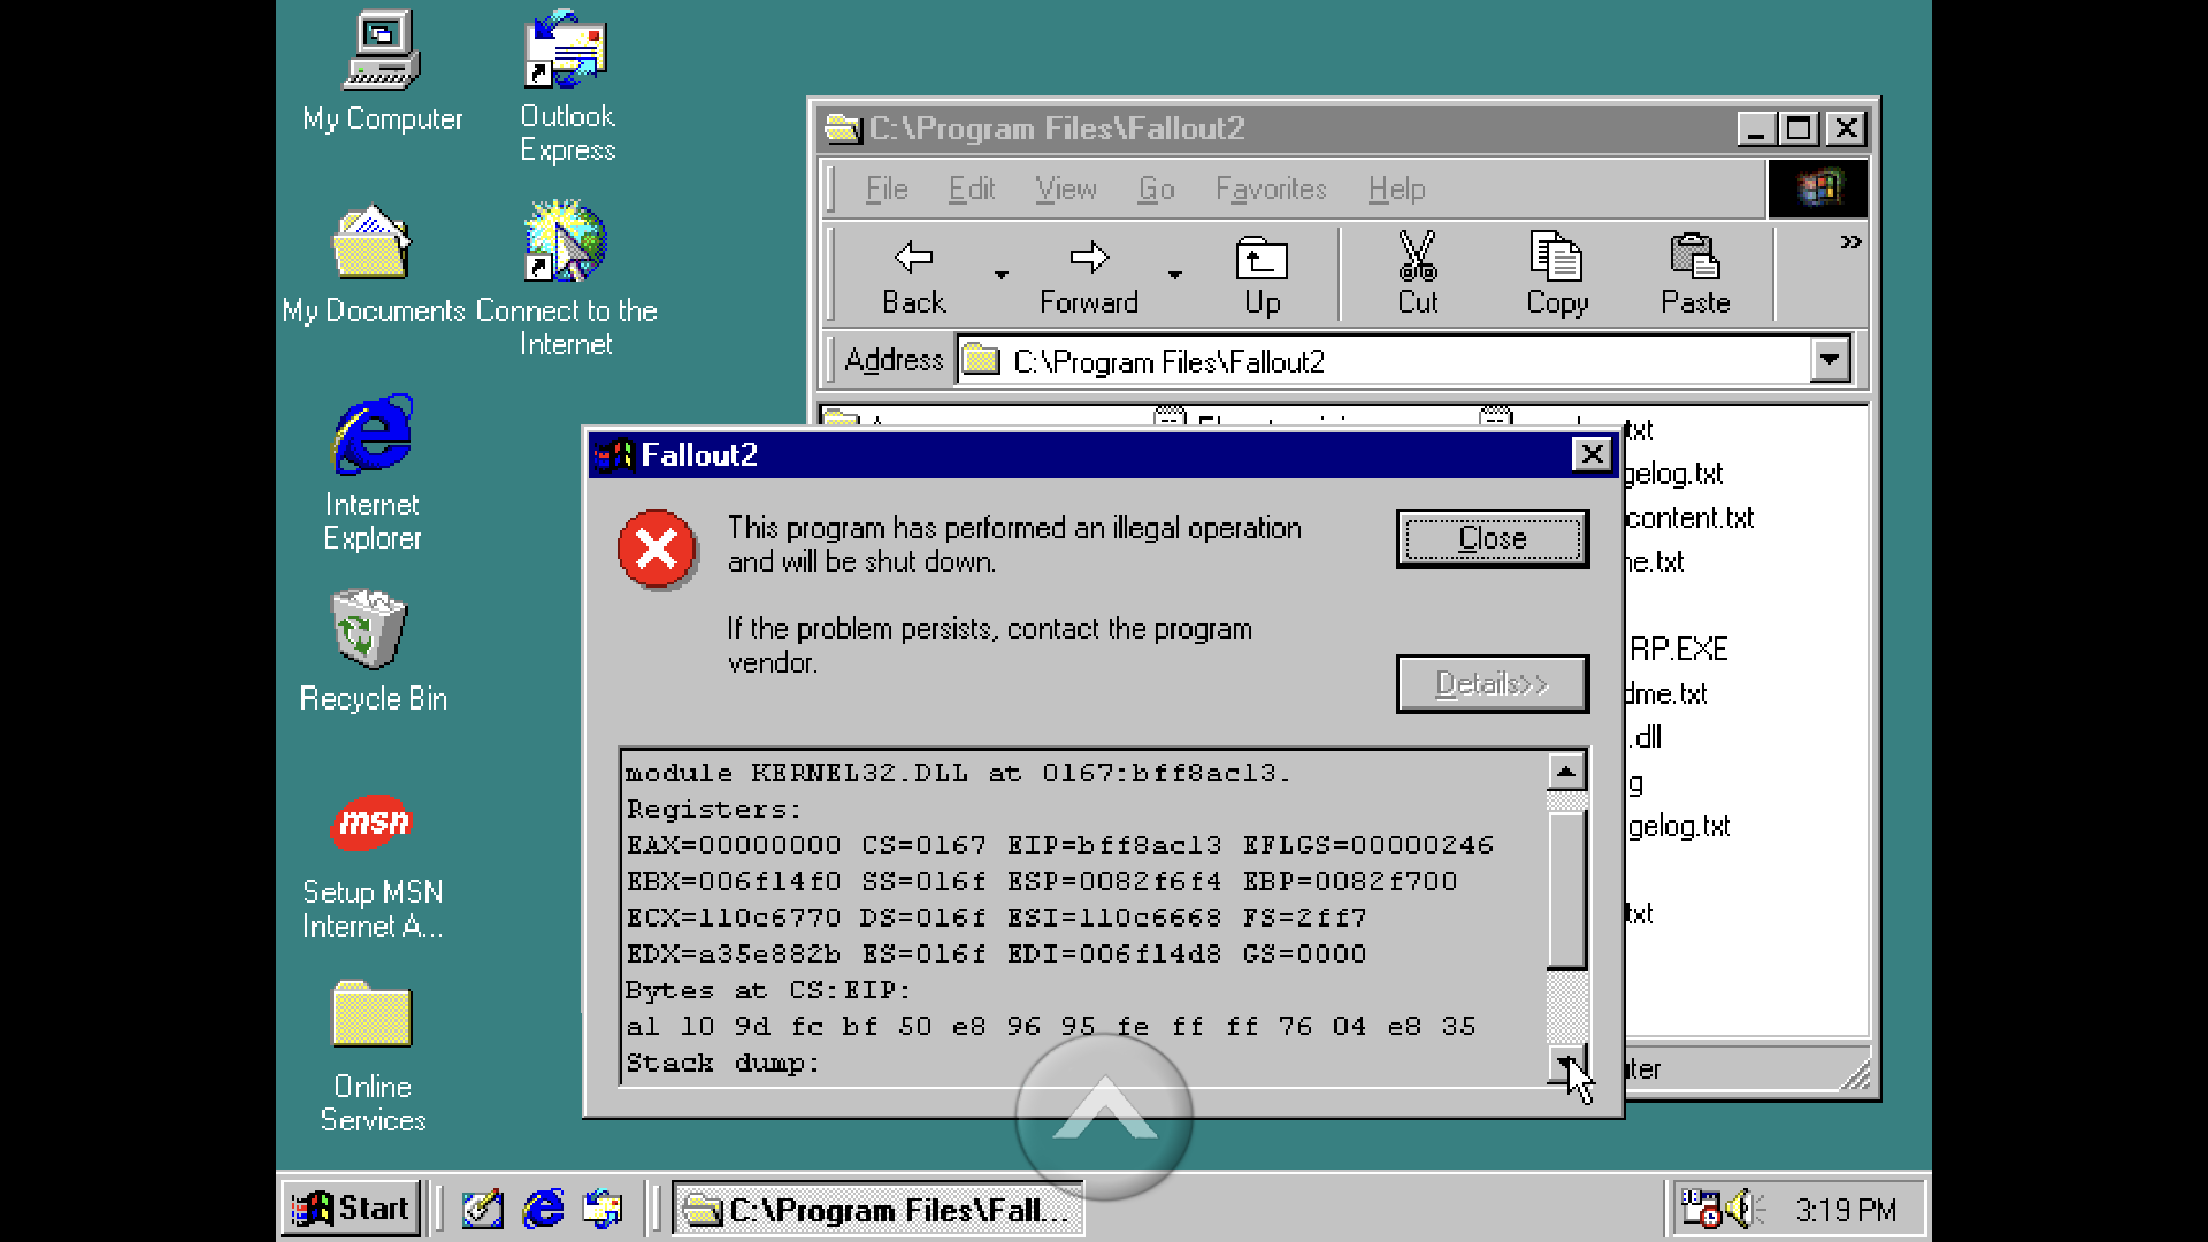This screenshot has width=2208, height=1242.
Task: Open the Favorites menu
Action: [1271, 189]
